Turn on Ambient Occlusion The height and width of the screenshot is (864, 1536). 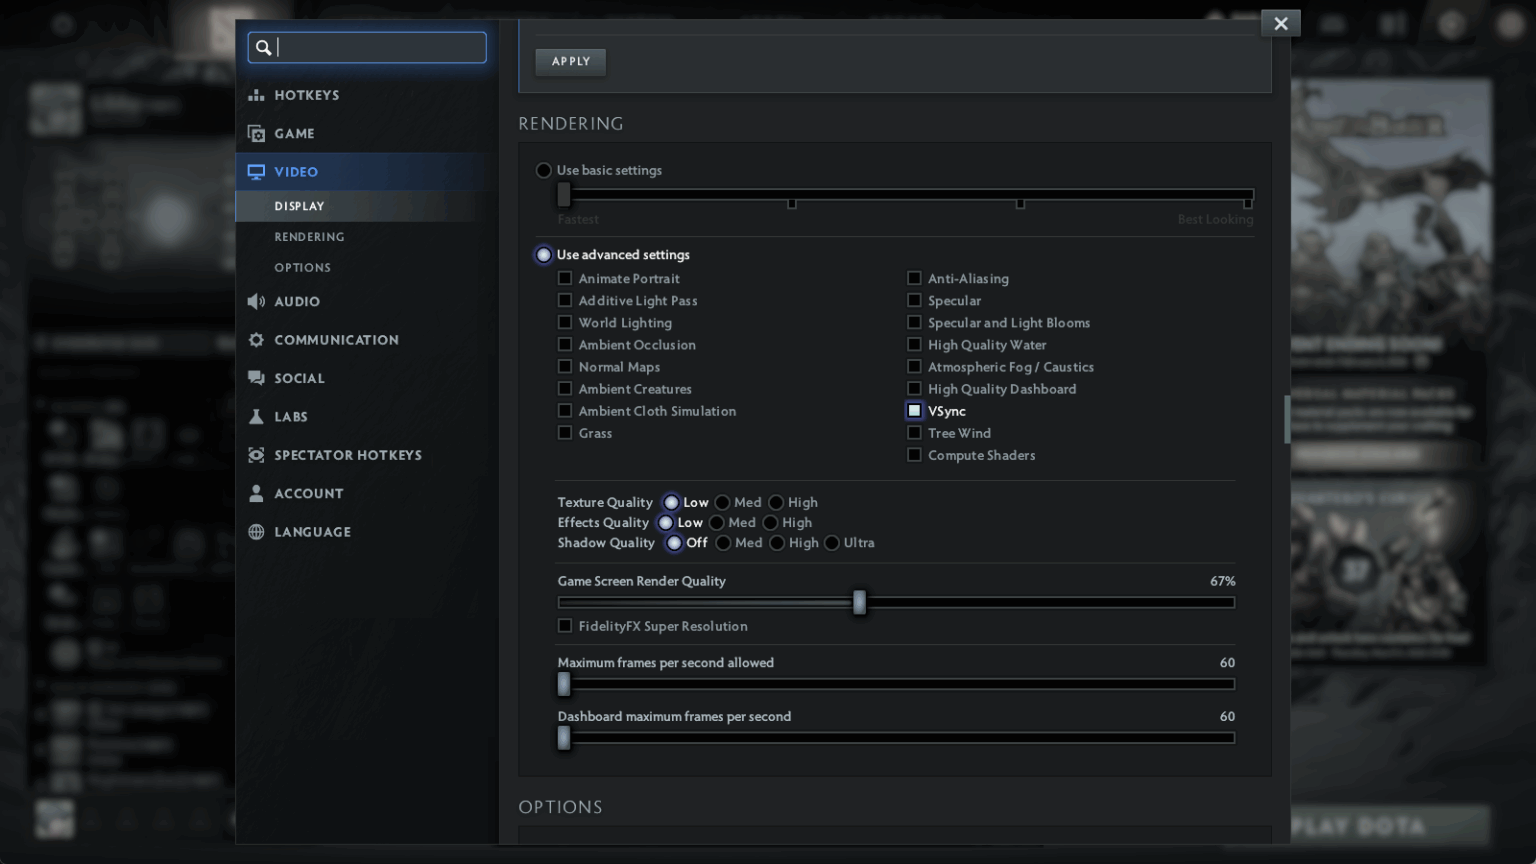[x=565, y=345]
